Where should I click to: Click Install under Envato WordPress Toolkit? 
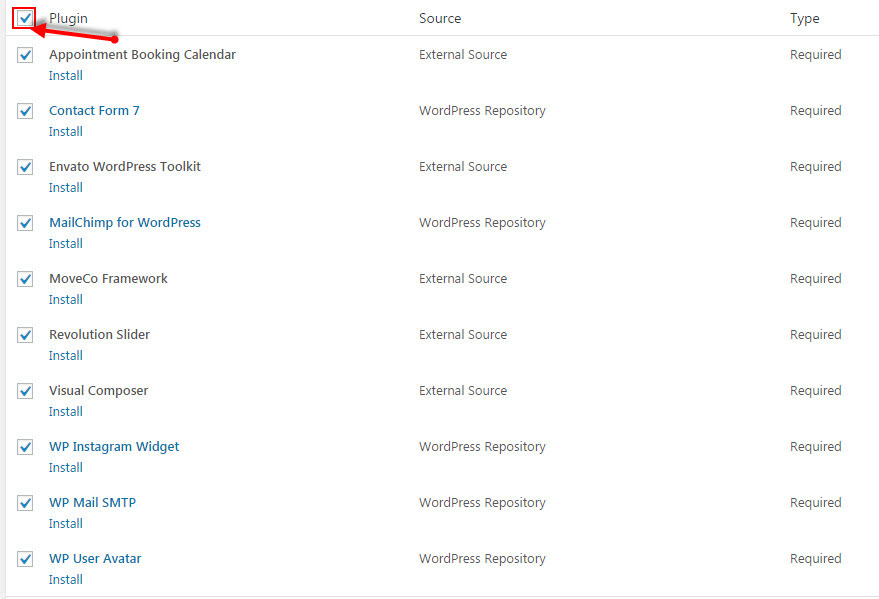click(x=66, y=188)
